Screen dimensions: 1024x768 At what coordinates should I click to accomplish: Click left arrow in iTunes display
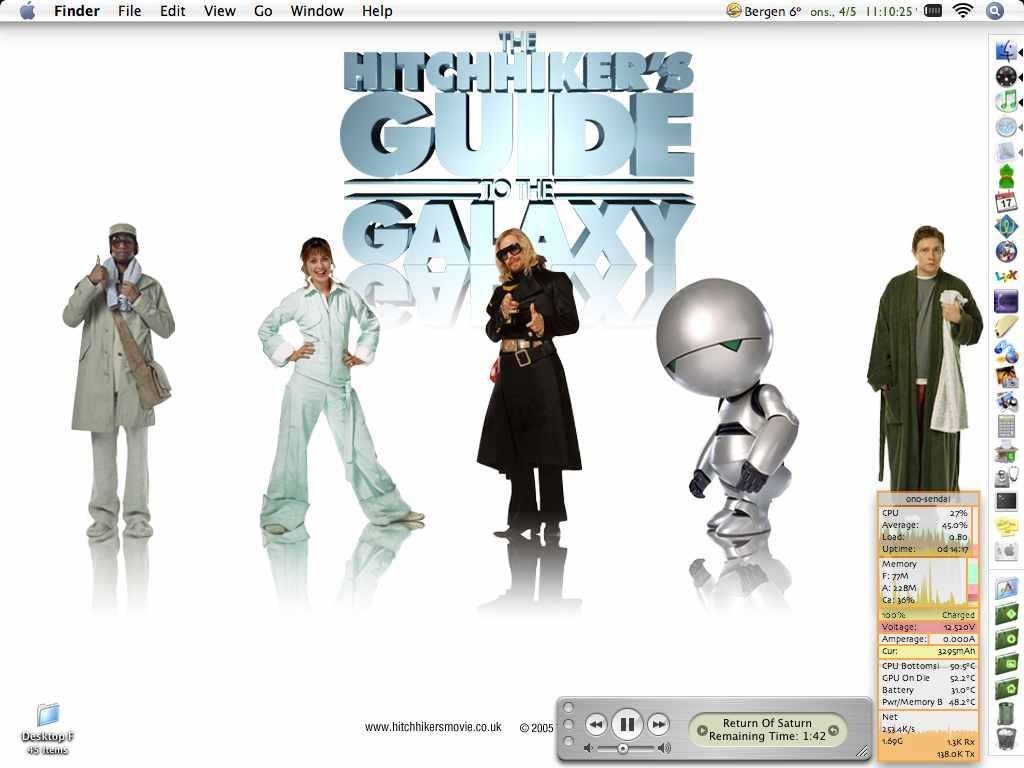[x=701, y=730]
